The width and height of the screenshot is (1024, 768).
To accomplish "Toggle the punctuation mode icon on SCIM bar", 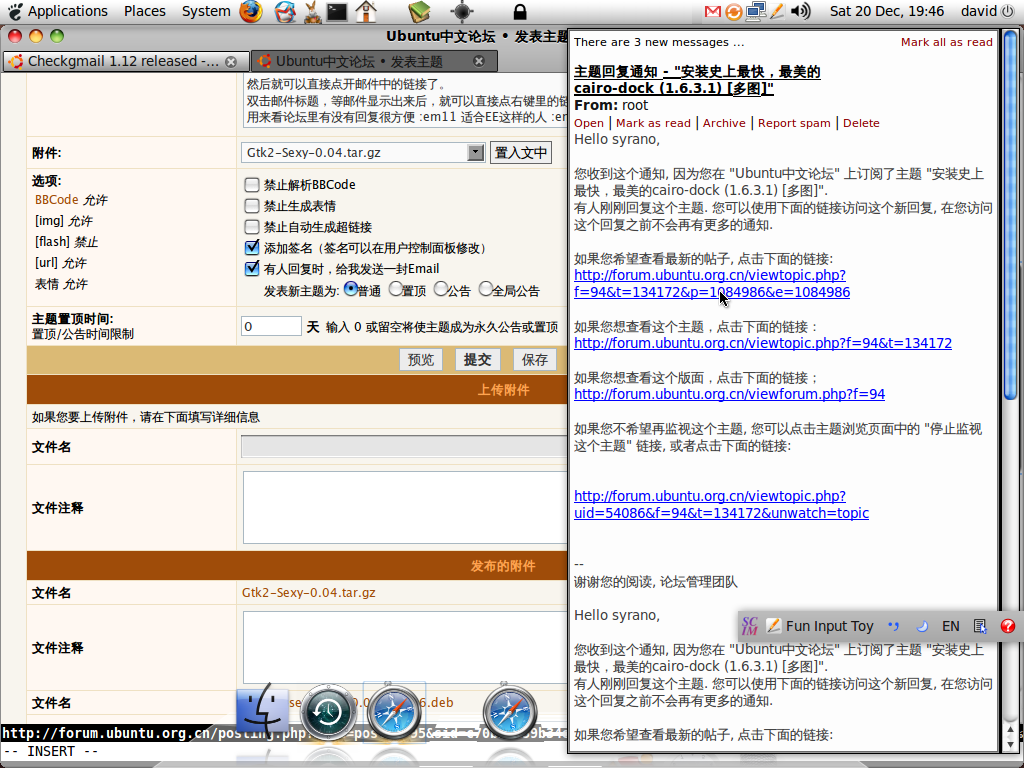I will pos(893,626).
